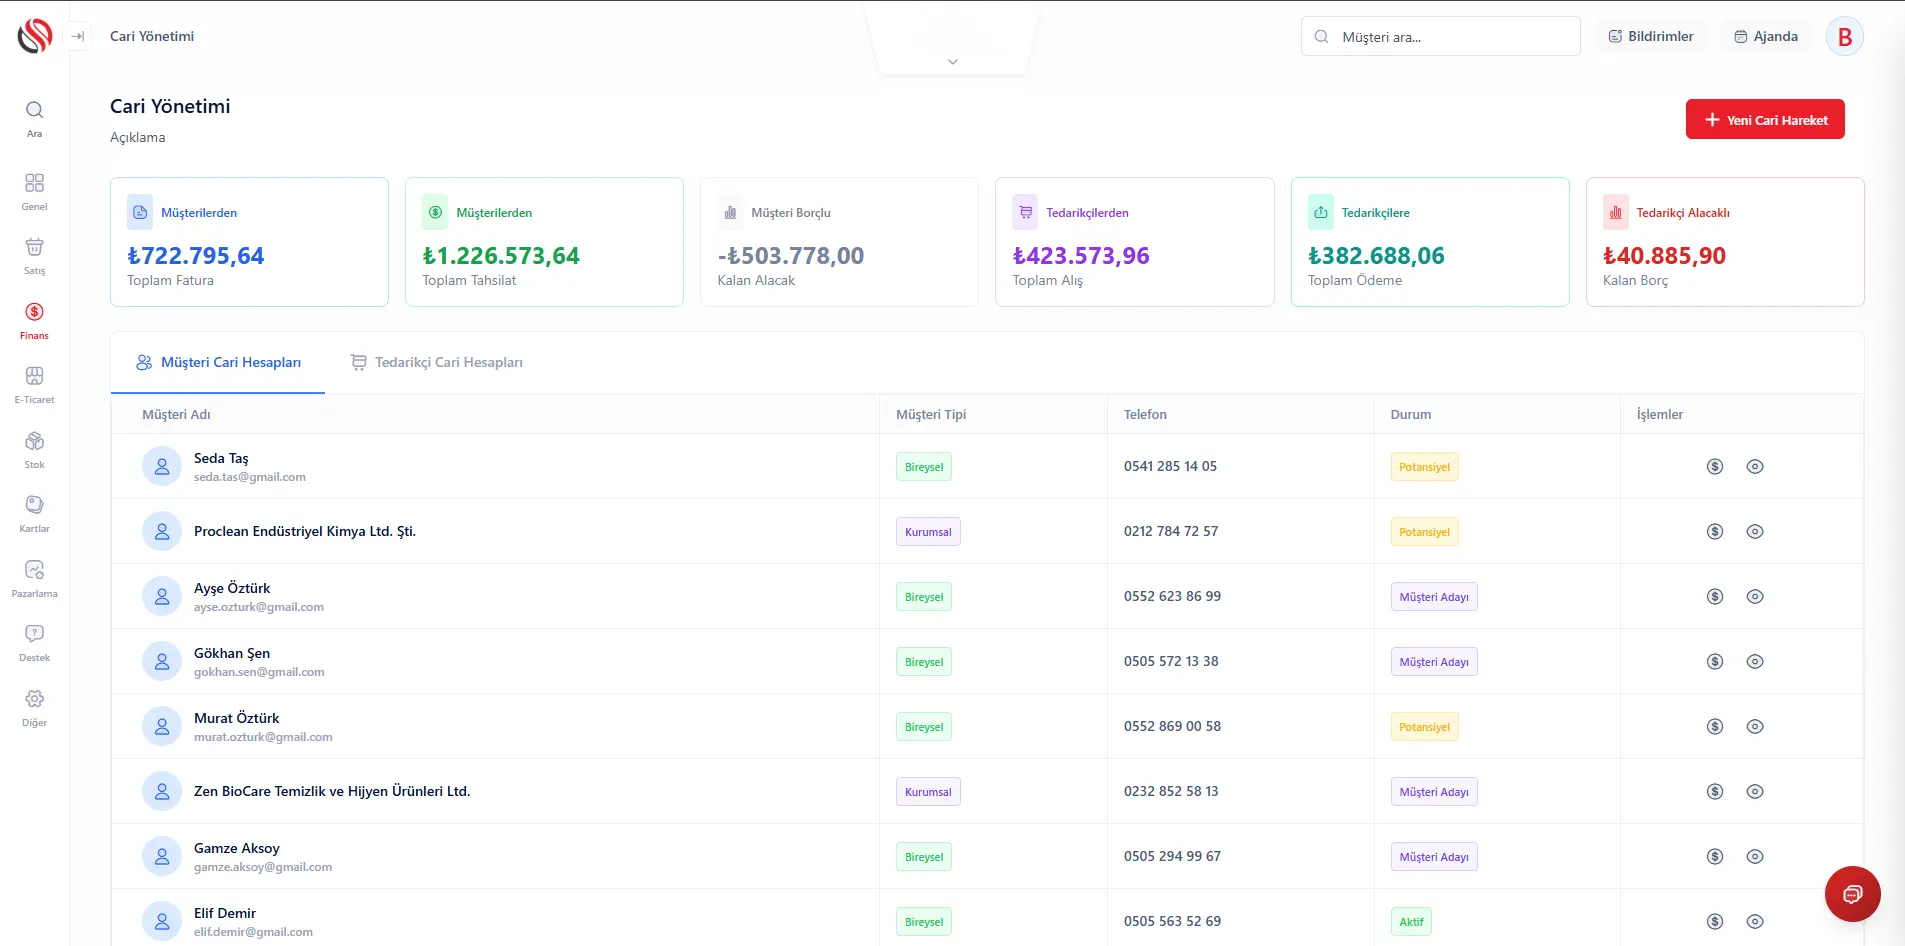Switch to Tedarikçi Cari Hesapları tab
This screenshot has height=946, width=1905.
point(437,362)
